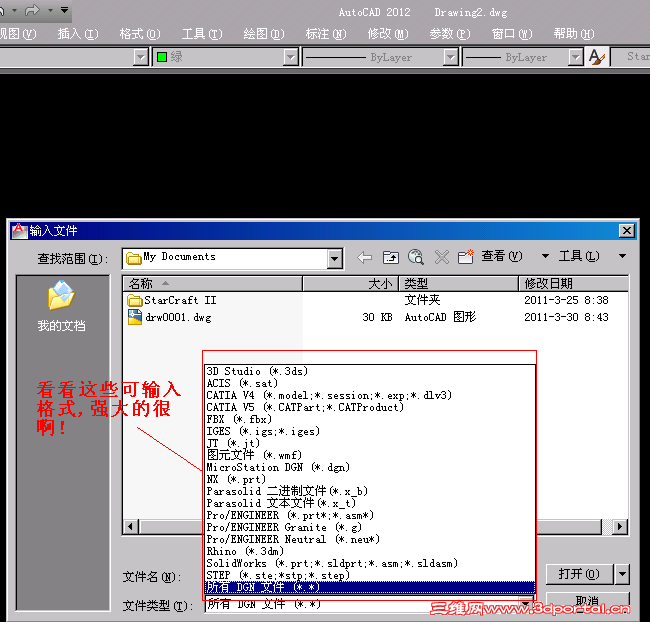Open the My Documents location dropdown
This screenshot has height=622, width=650.
[x=335, y=259]
